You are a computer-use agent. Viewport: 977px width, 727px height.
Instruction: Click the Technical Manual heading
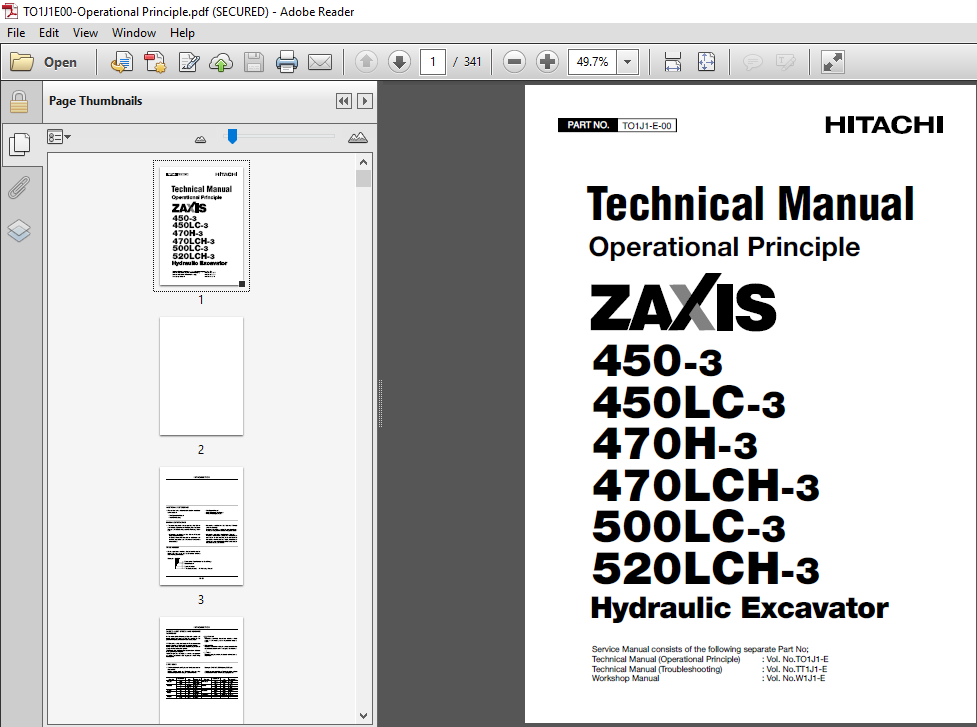coord(750,204)
